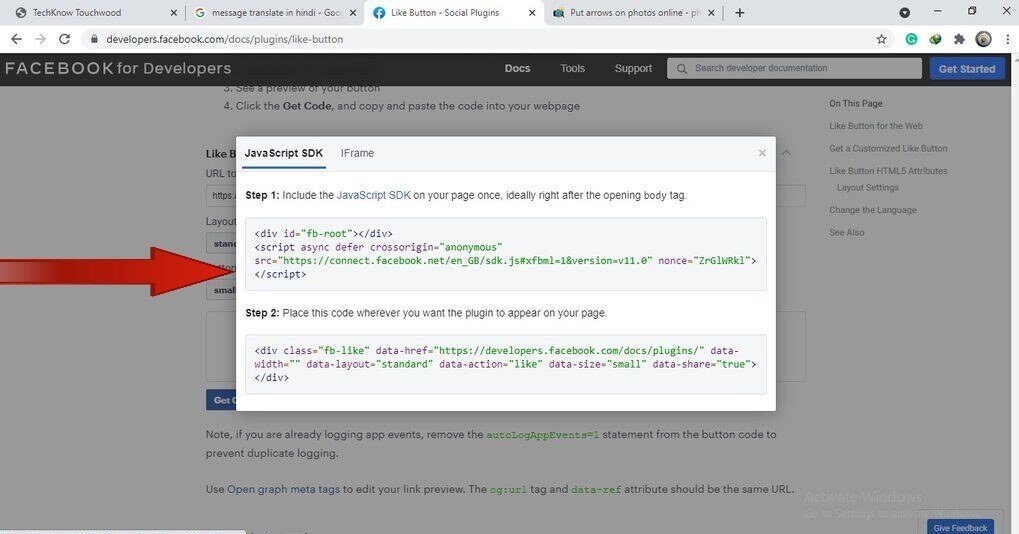This screenshot has width=1019, height=534.
Task: Open a new tab with the plus button
Action: coord(740,12)
